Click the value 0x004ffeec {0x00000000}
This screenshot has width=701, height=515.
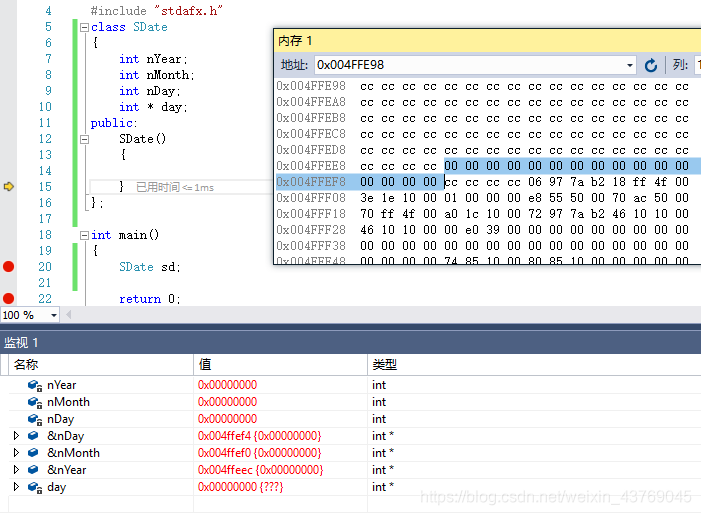coord(260,470)
